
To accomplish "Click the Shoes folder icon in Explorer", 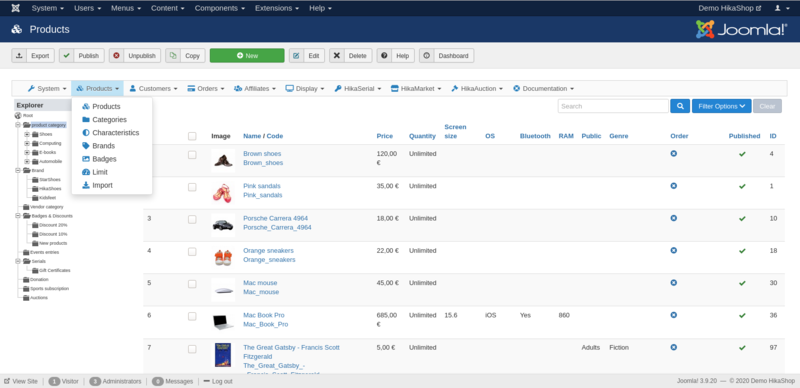I will click(x=35, y=134).
